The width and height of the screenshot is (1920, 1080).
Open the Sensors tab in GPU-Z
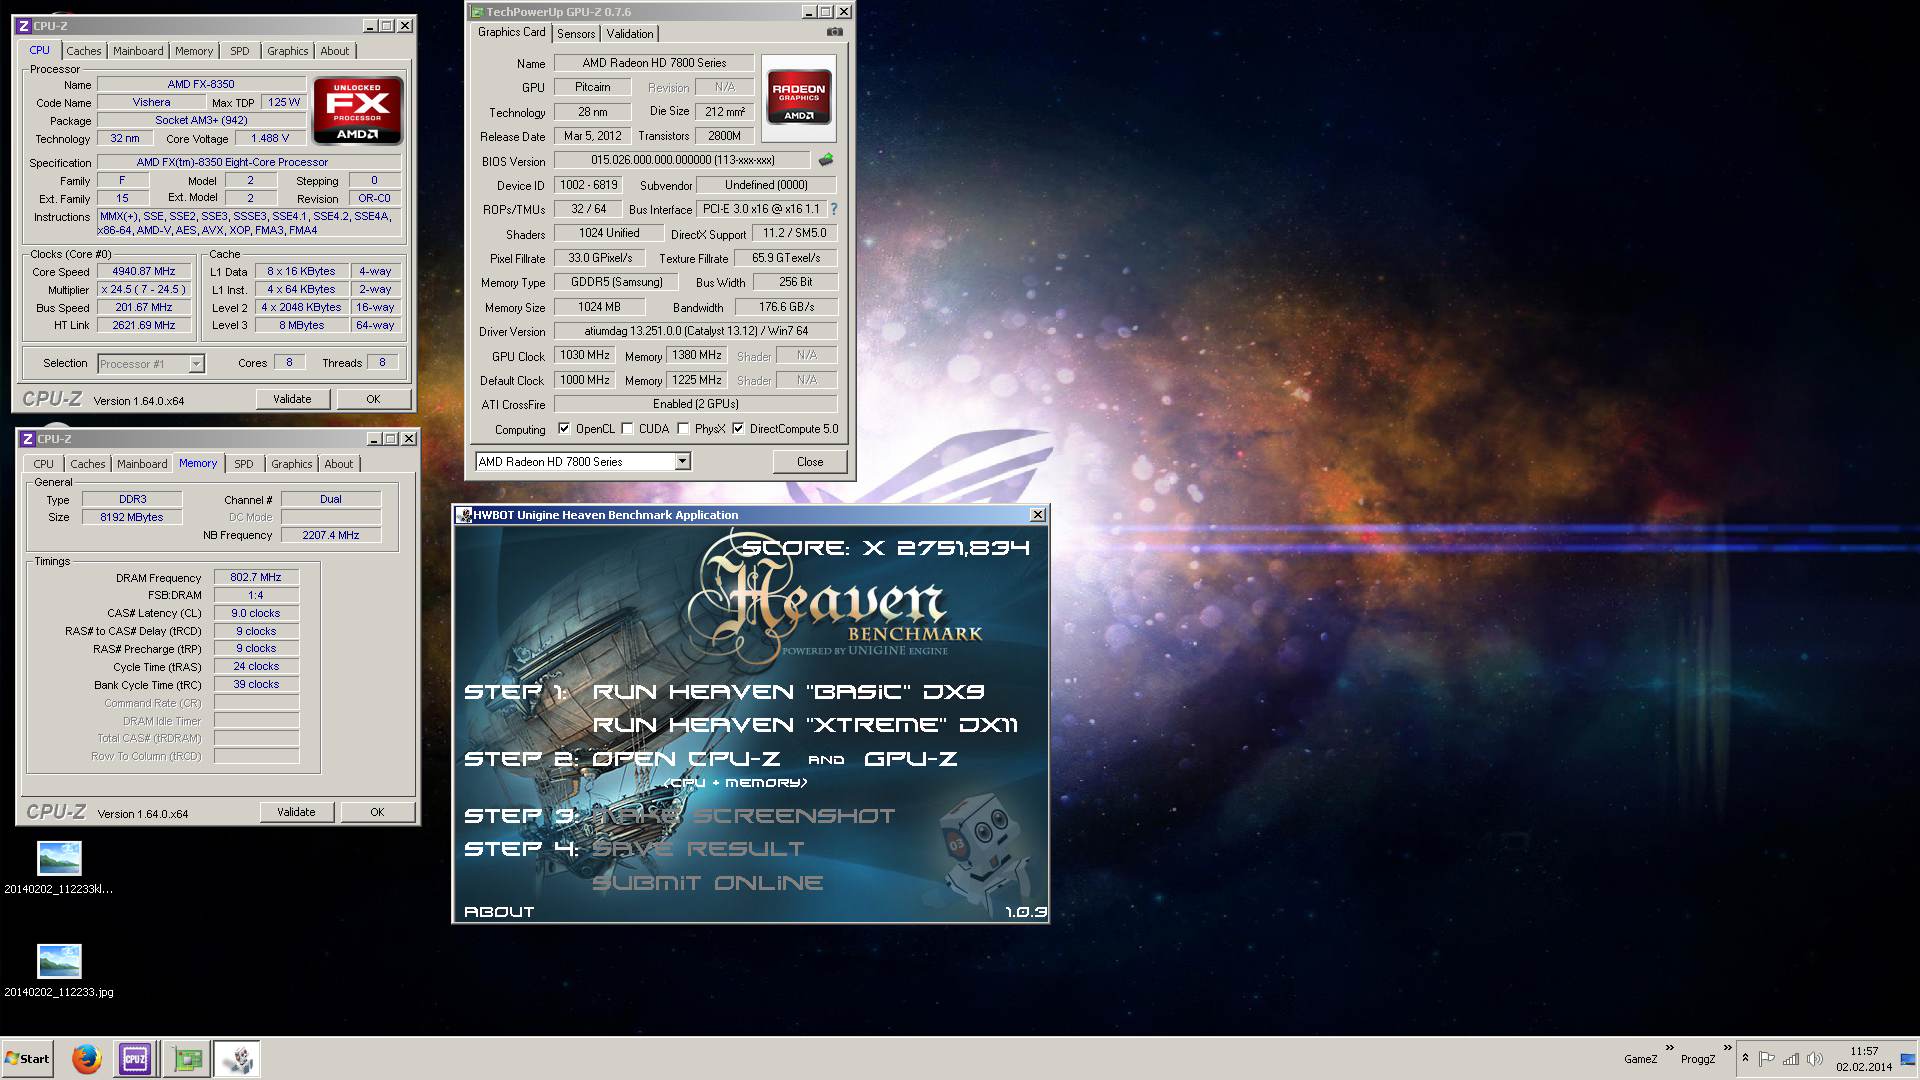pos(576,34)
